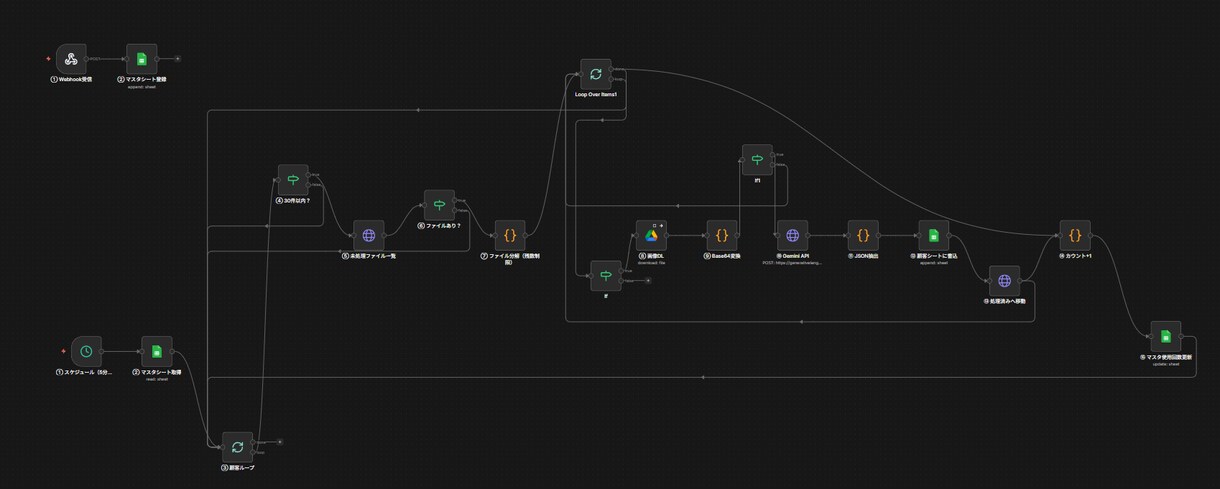Click the マスタシート登録 node label
The image size is (1220, 489).
point(142,79)
